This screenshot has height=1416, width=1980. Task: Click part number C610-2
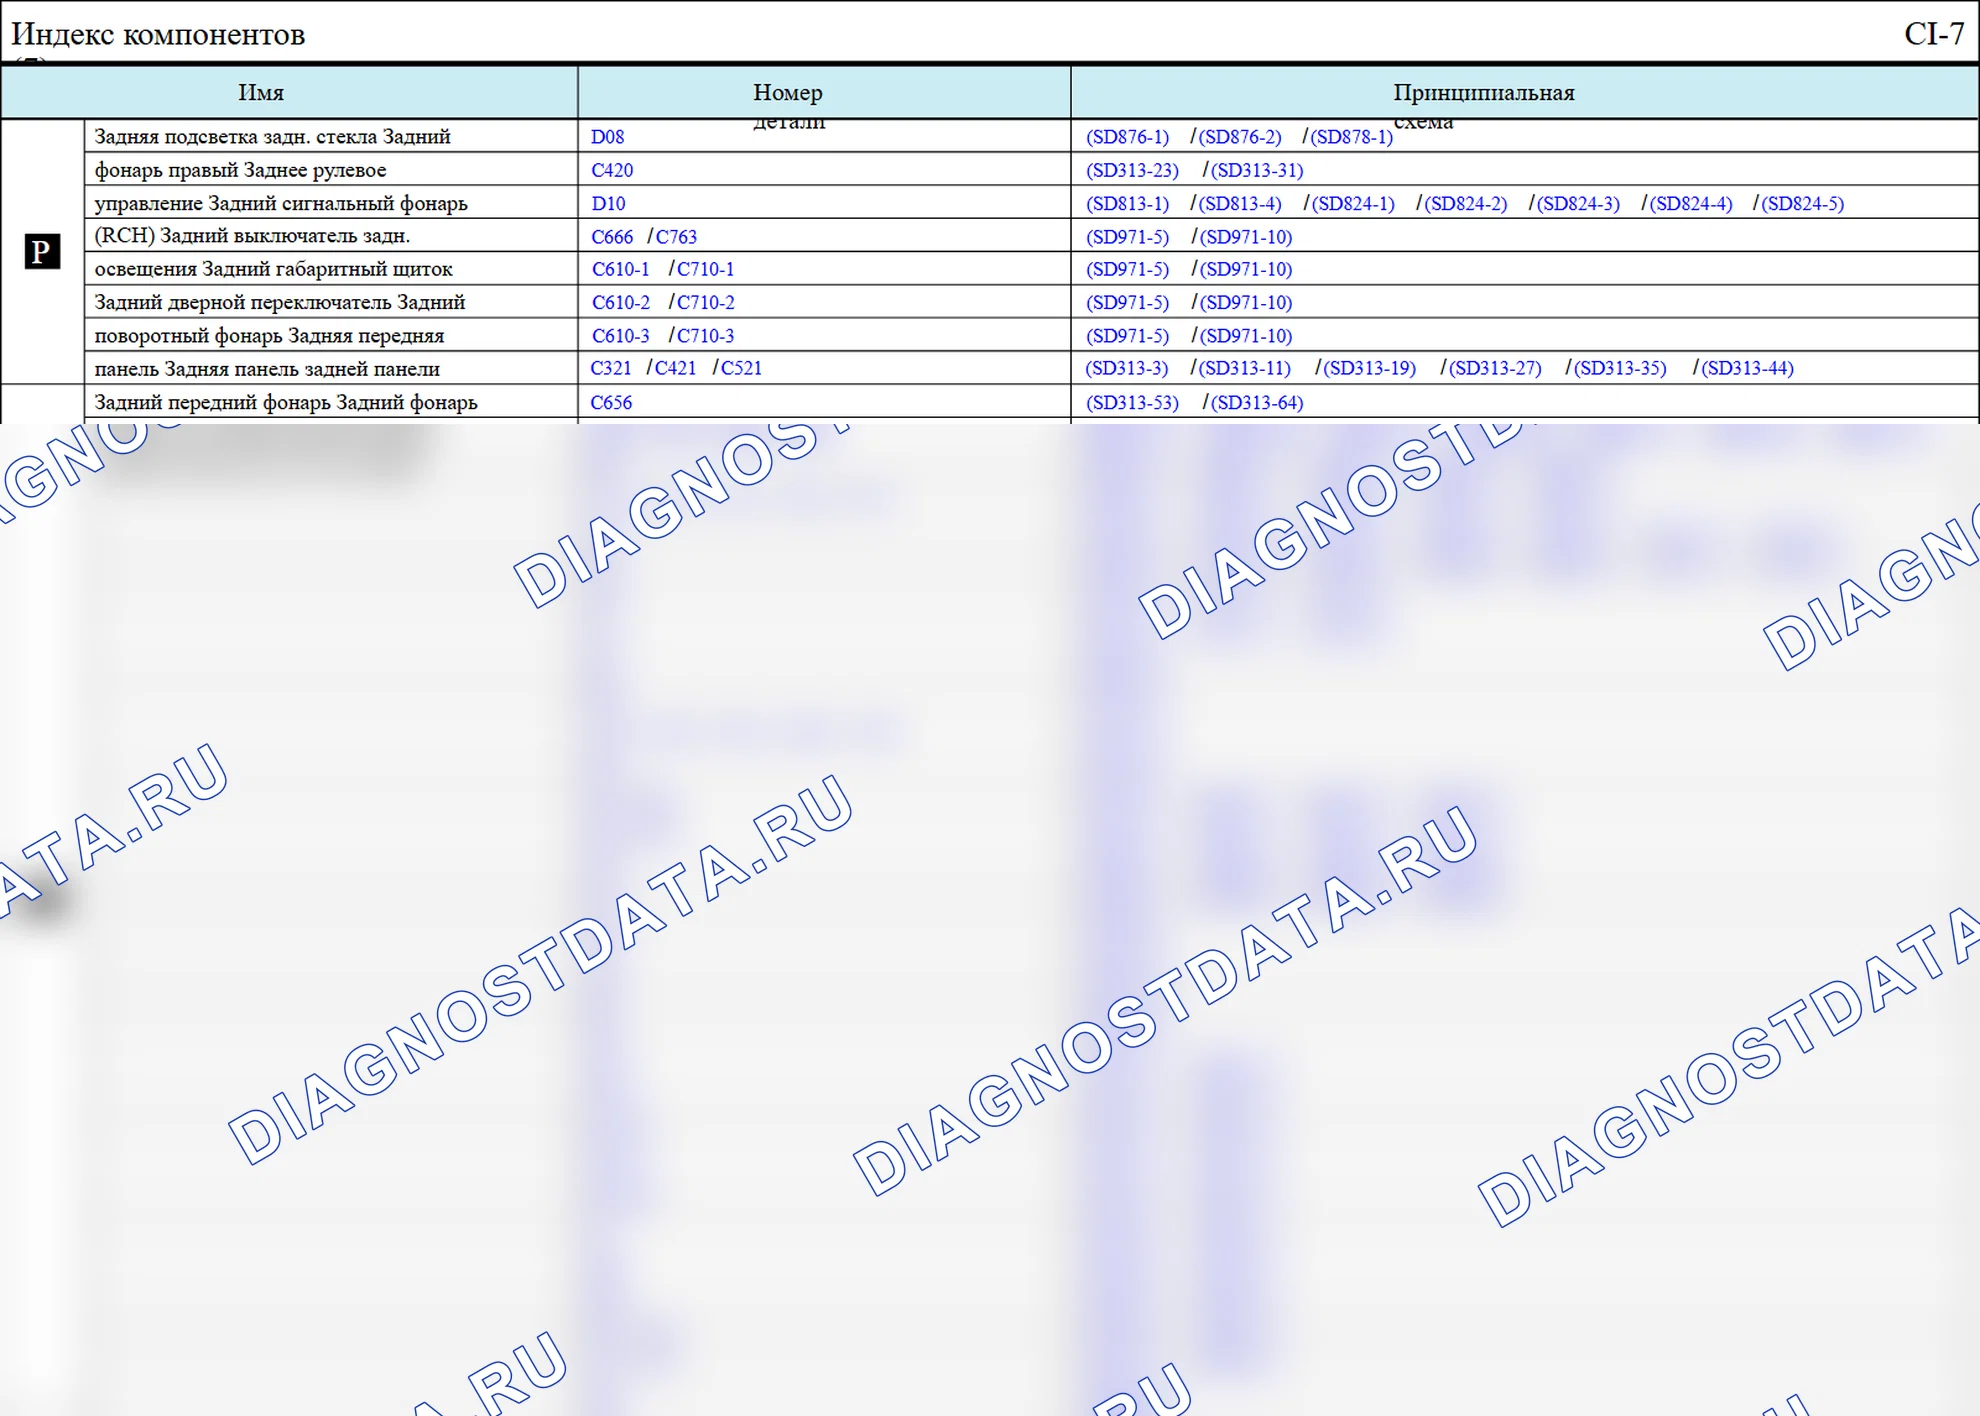coord(620,302)
